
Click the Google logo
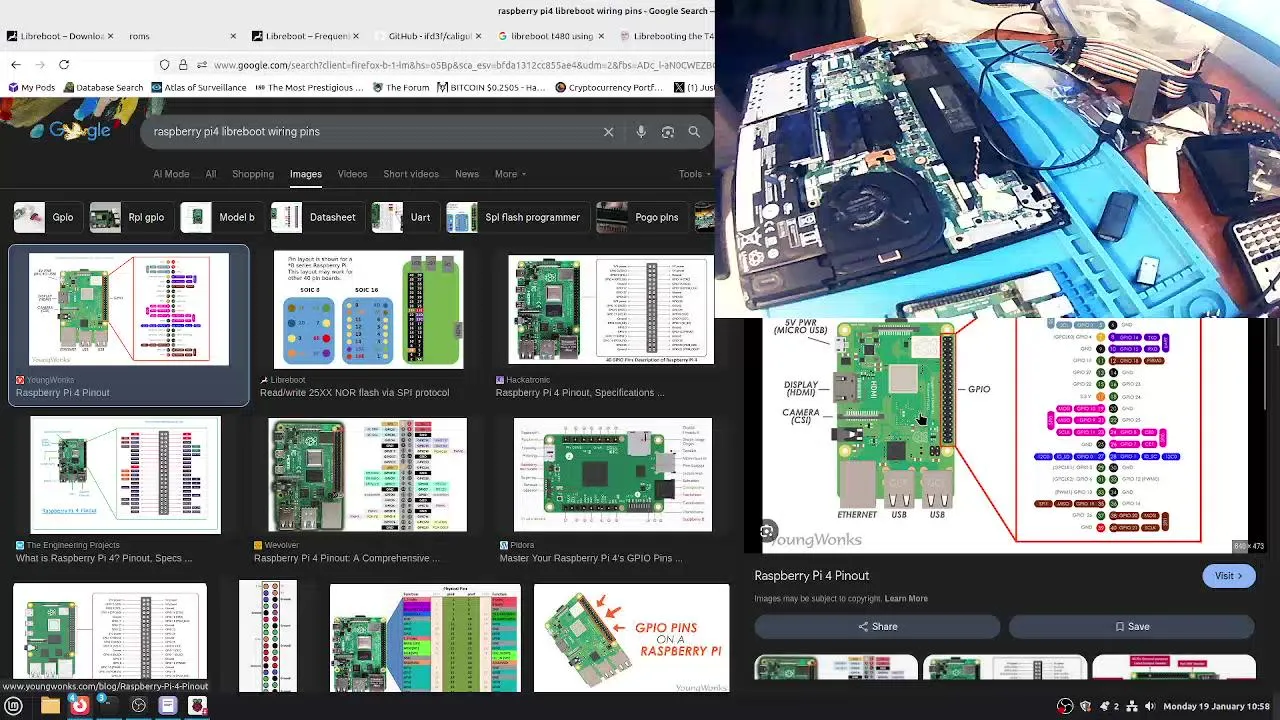pos(80,131)
